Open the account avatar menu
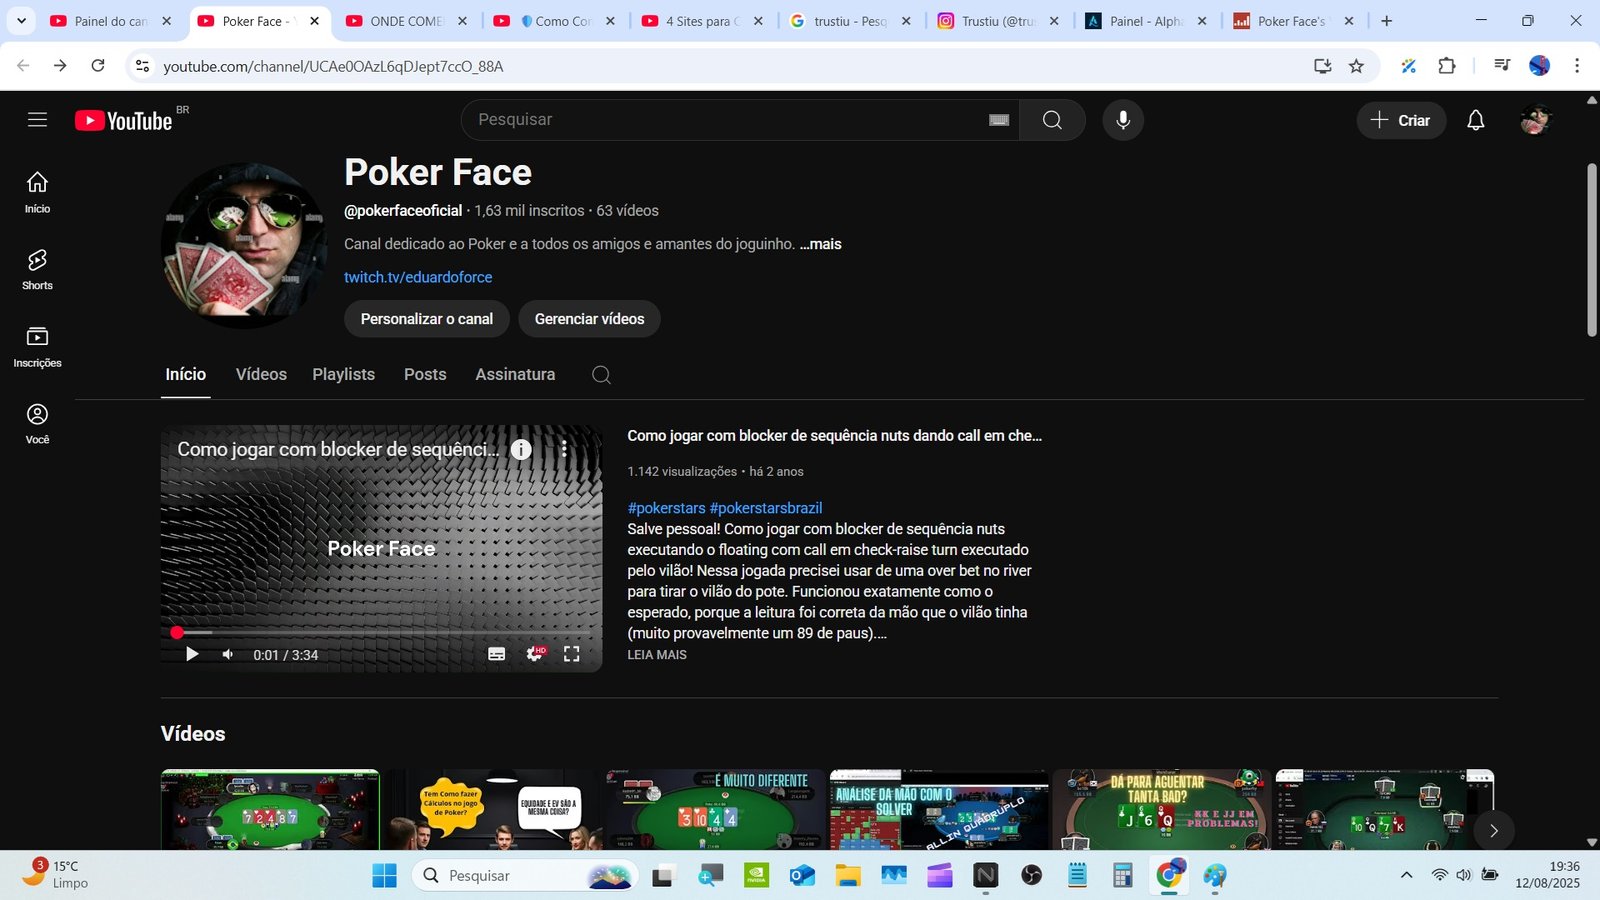 coord(1535,120)
